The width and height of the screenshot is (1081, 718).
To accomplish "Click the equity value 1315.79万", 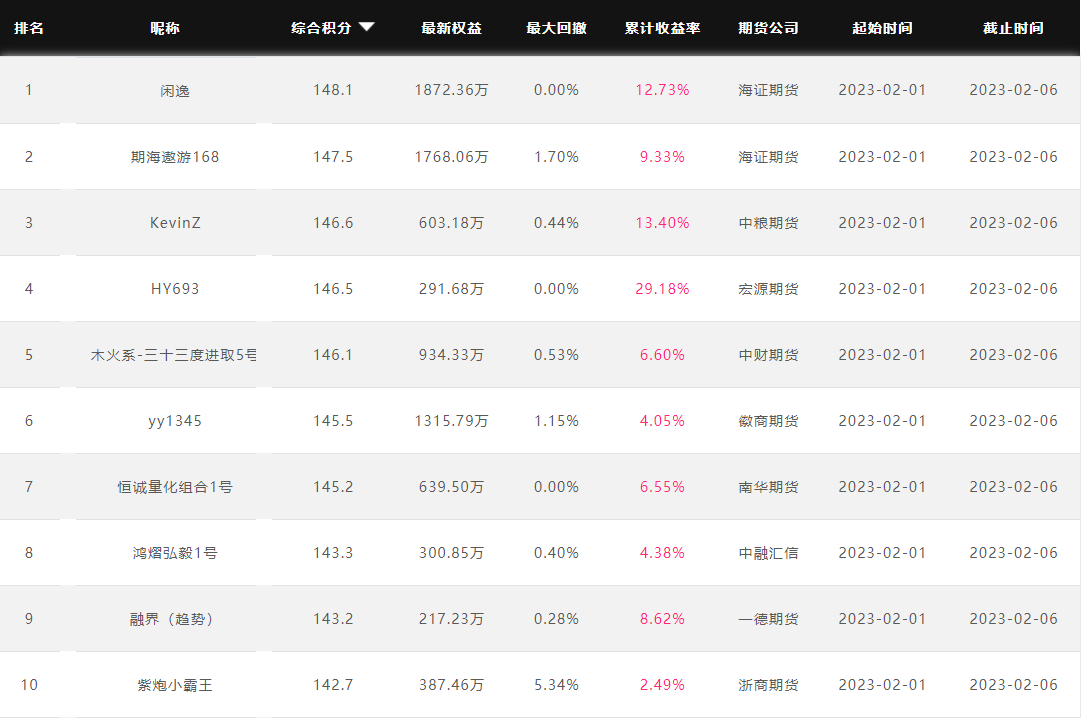I will (452, 421).
